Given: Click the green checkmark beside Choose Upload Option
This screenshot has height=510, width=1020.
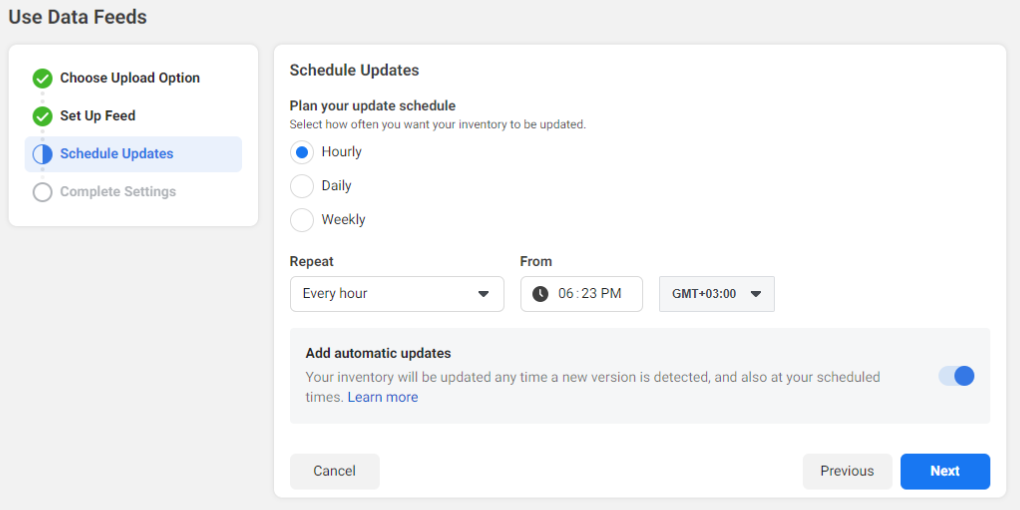Looking at the screenshot, I should click(x=42, y=78).
